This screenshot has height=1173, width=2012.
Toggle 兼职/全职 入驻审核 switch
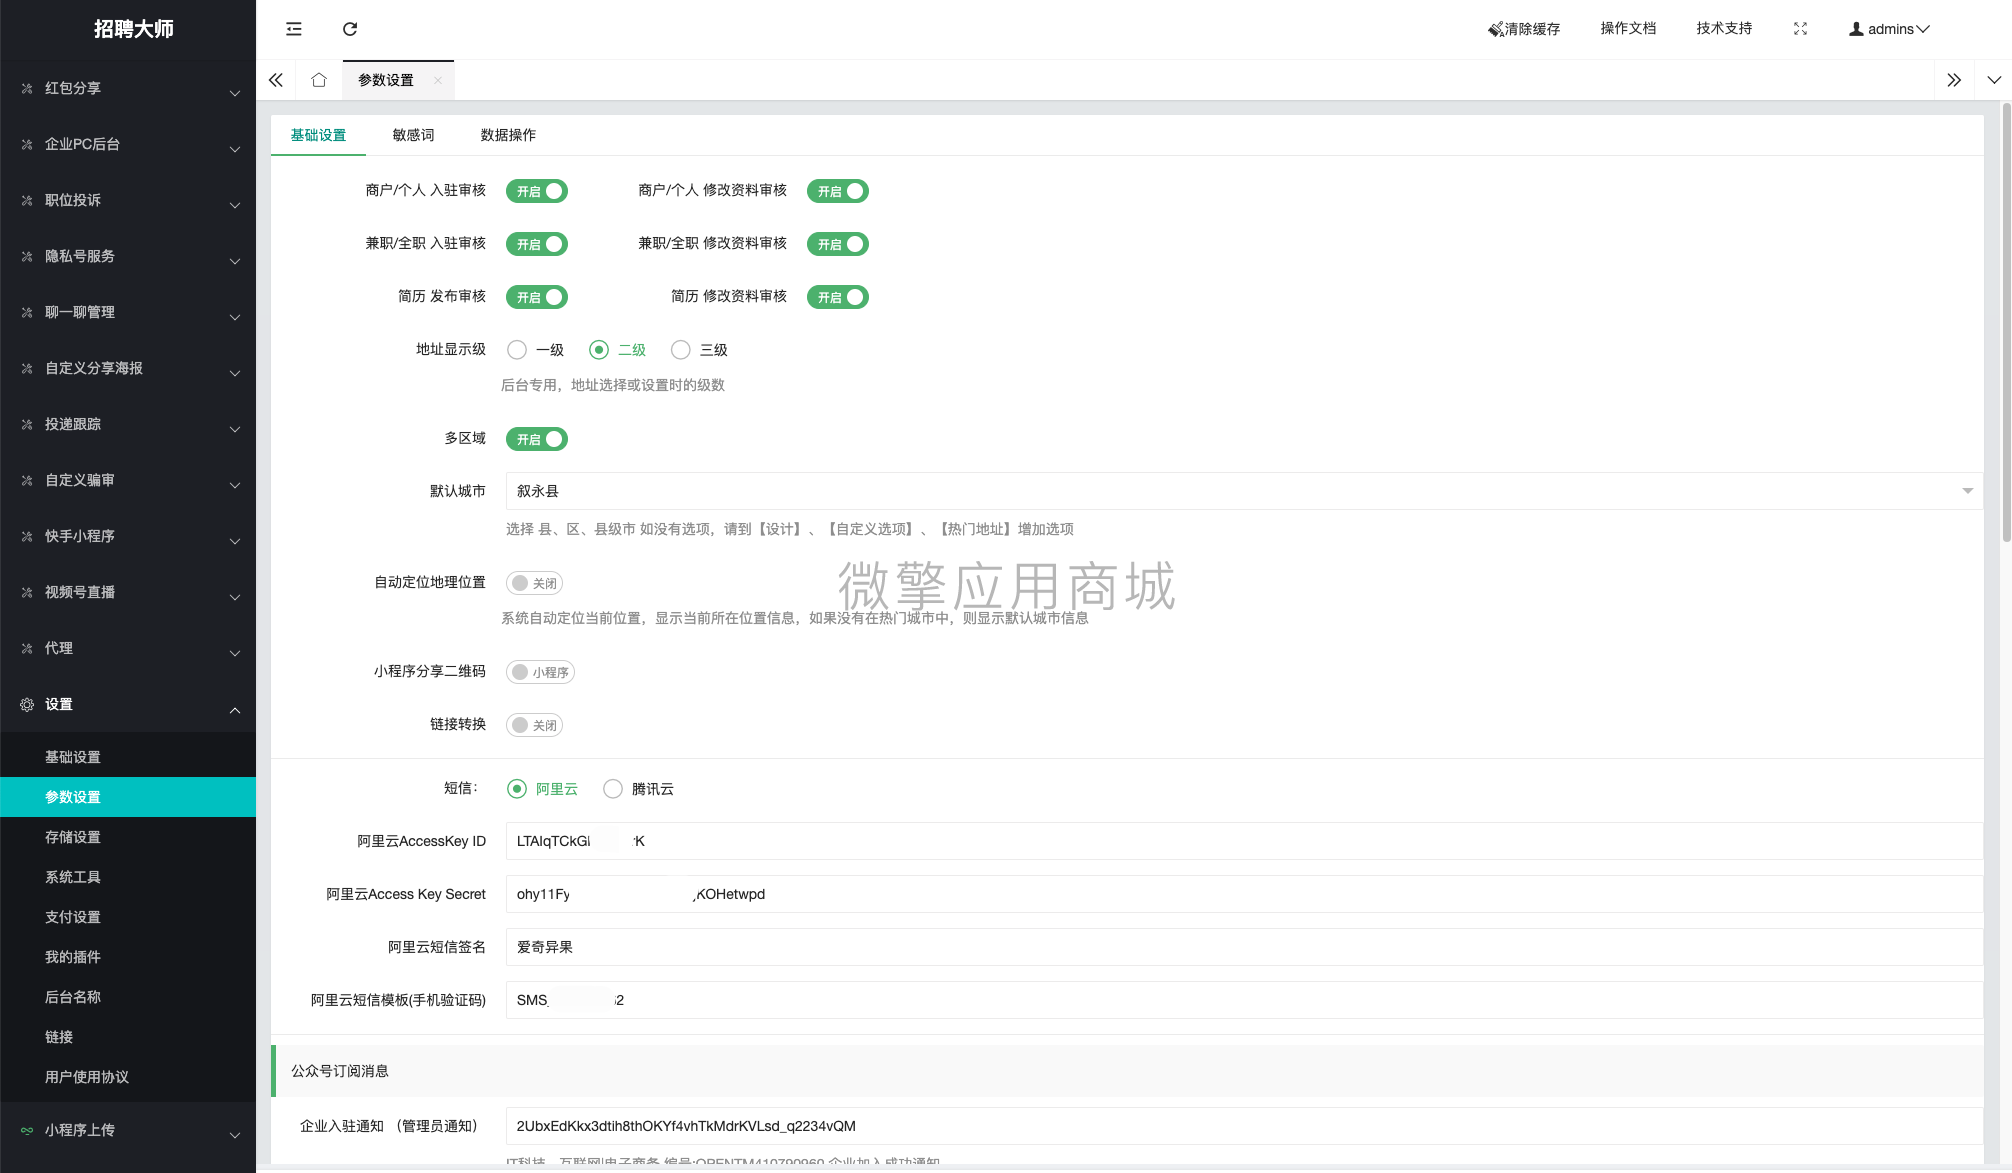[x=537, y=244]
